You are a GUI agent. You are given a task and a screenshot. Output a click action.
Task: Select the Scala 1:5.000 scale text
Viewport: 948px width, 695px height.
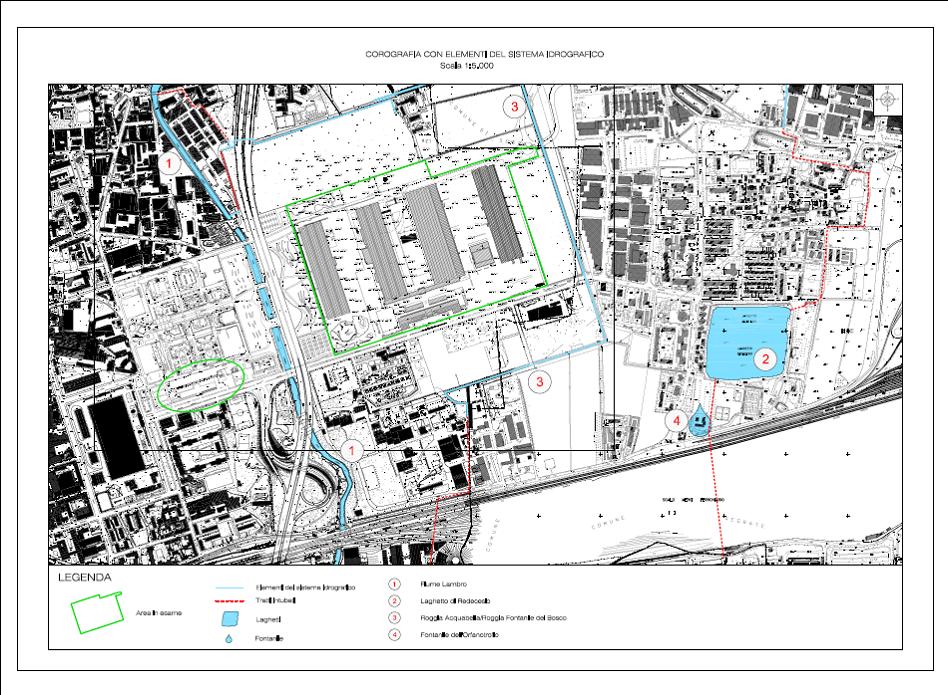coord(474,67)
